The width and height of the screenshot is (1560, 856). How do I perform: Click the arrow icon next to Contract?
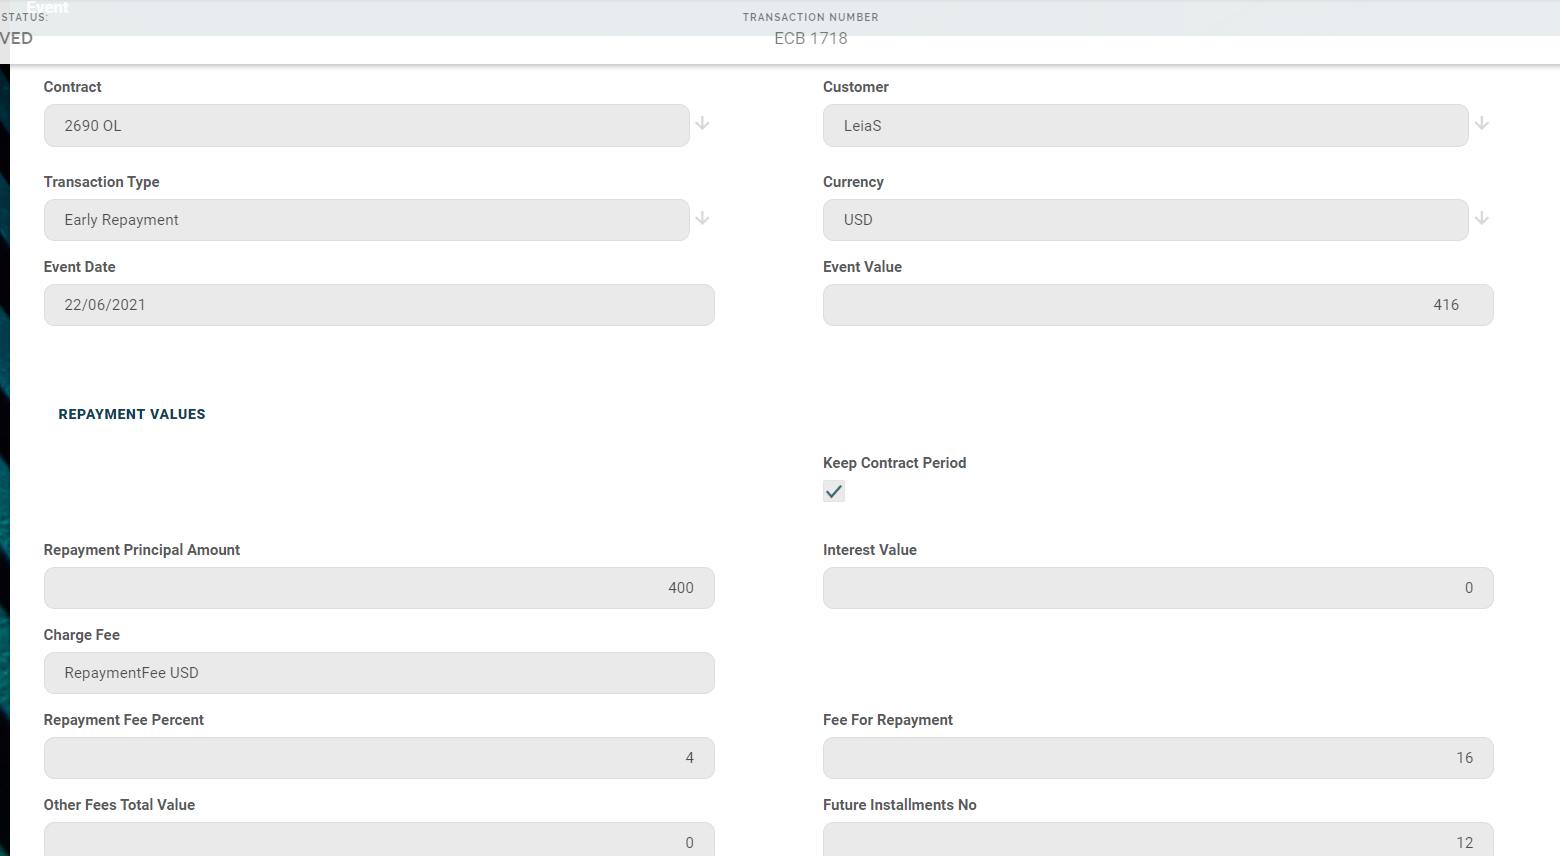coord(702,123)
